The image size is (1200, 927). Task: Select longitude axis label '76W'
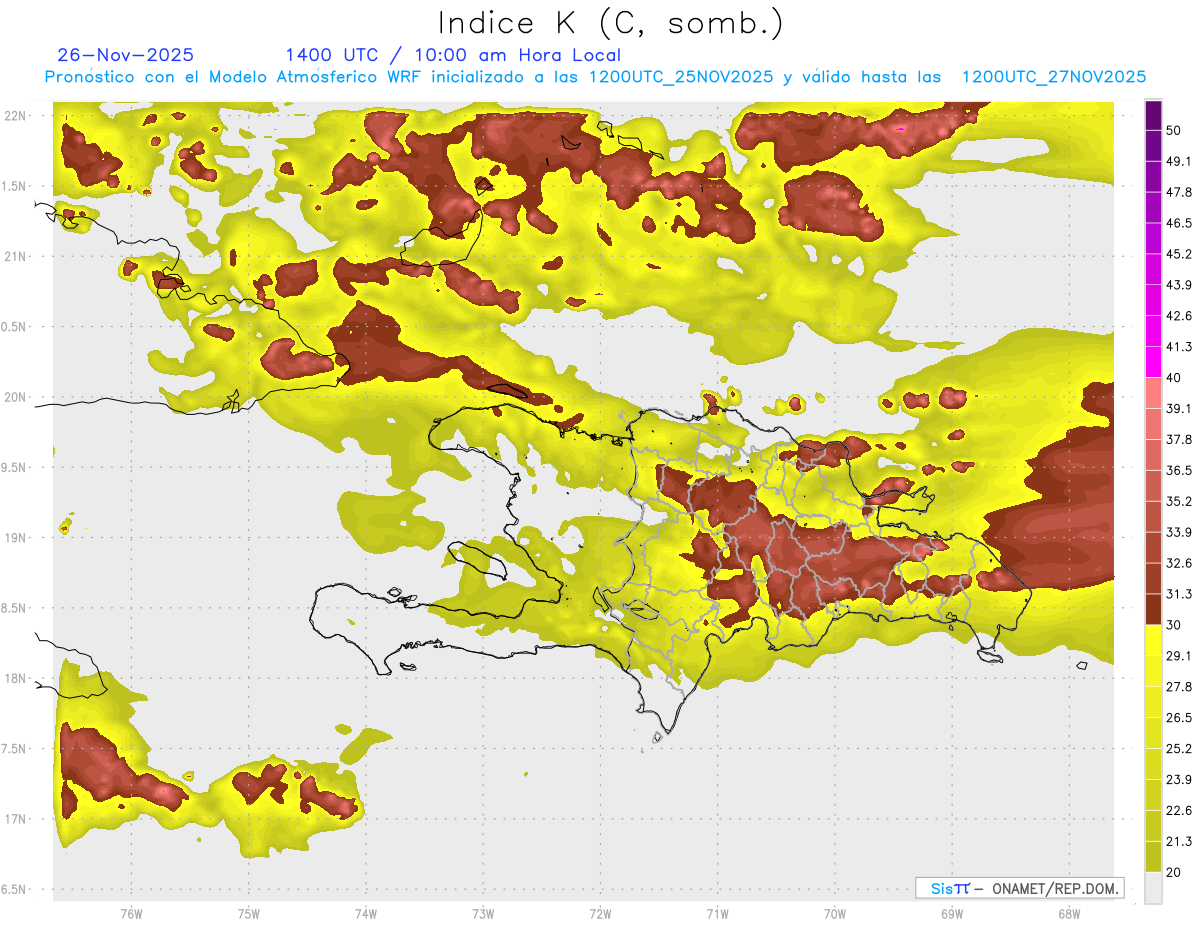(131, 914)
